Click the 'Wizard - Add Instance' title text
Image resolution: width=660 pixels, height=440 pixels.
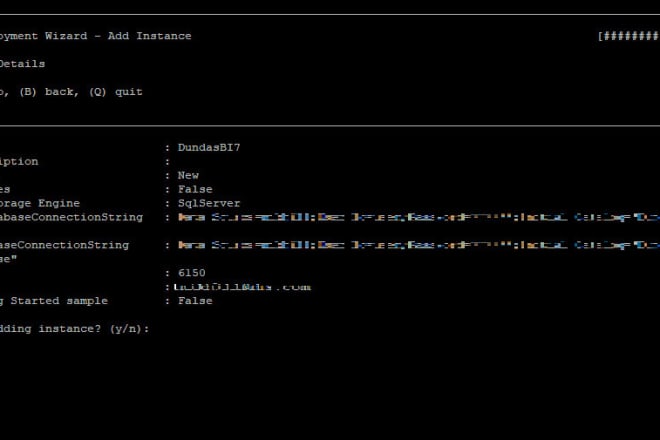(x=118, y=36)
